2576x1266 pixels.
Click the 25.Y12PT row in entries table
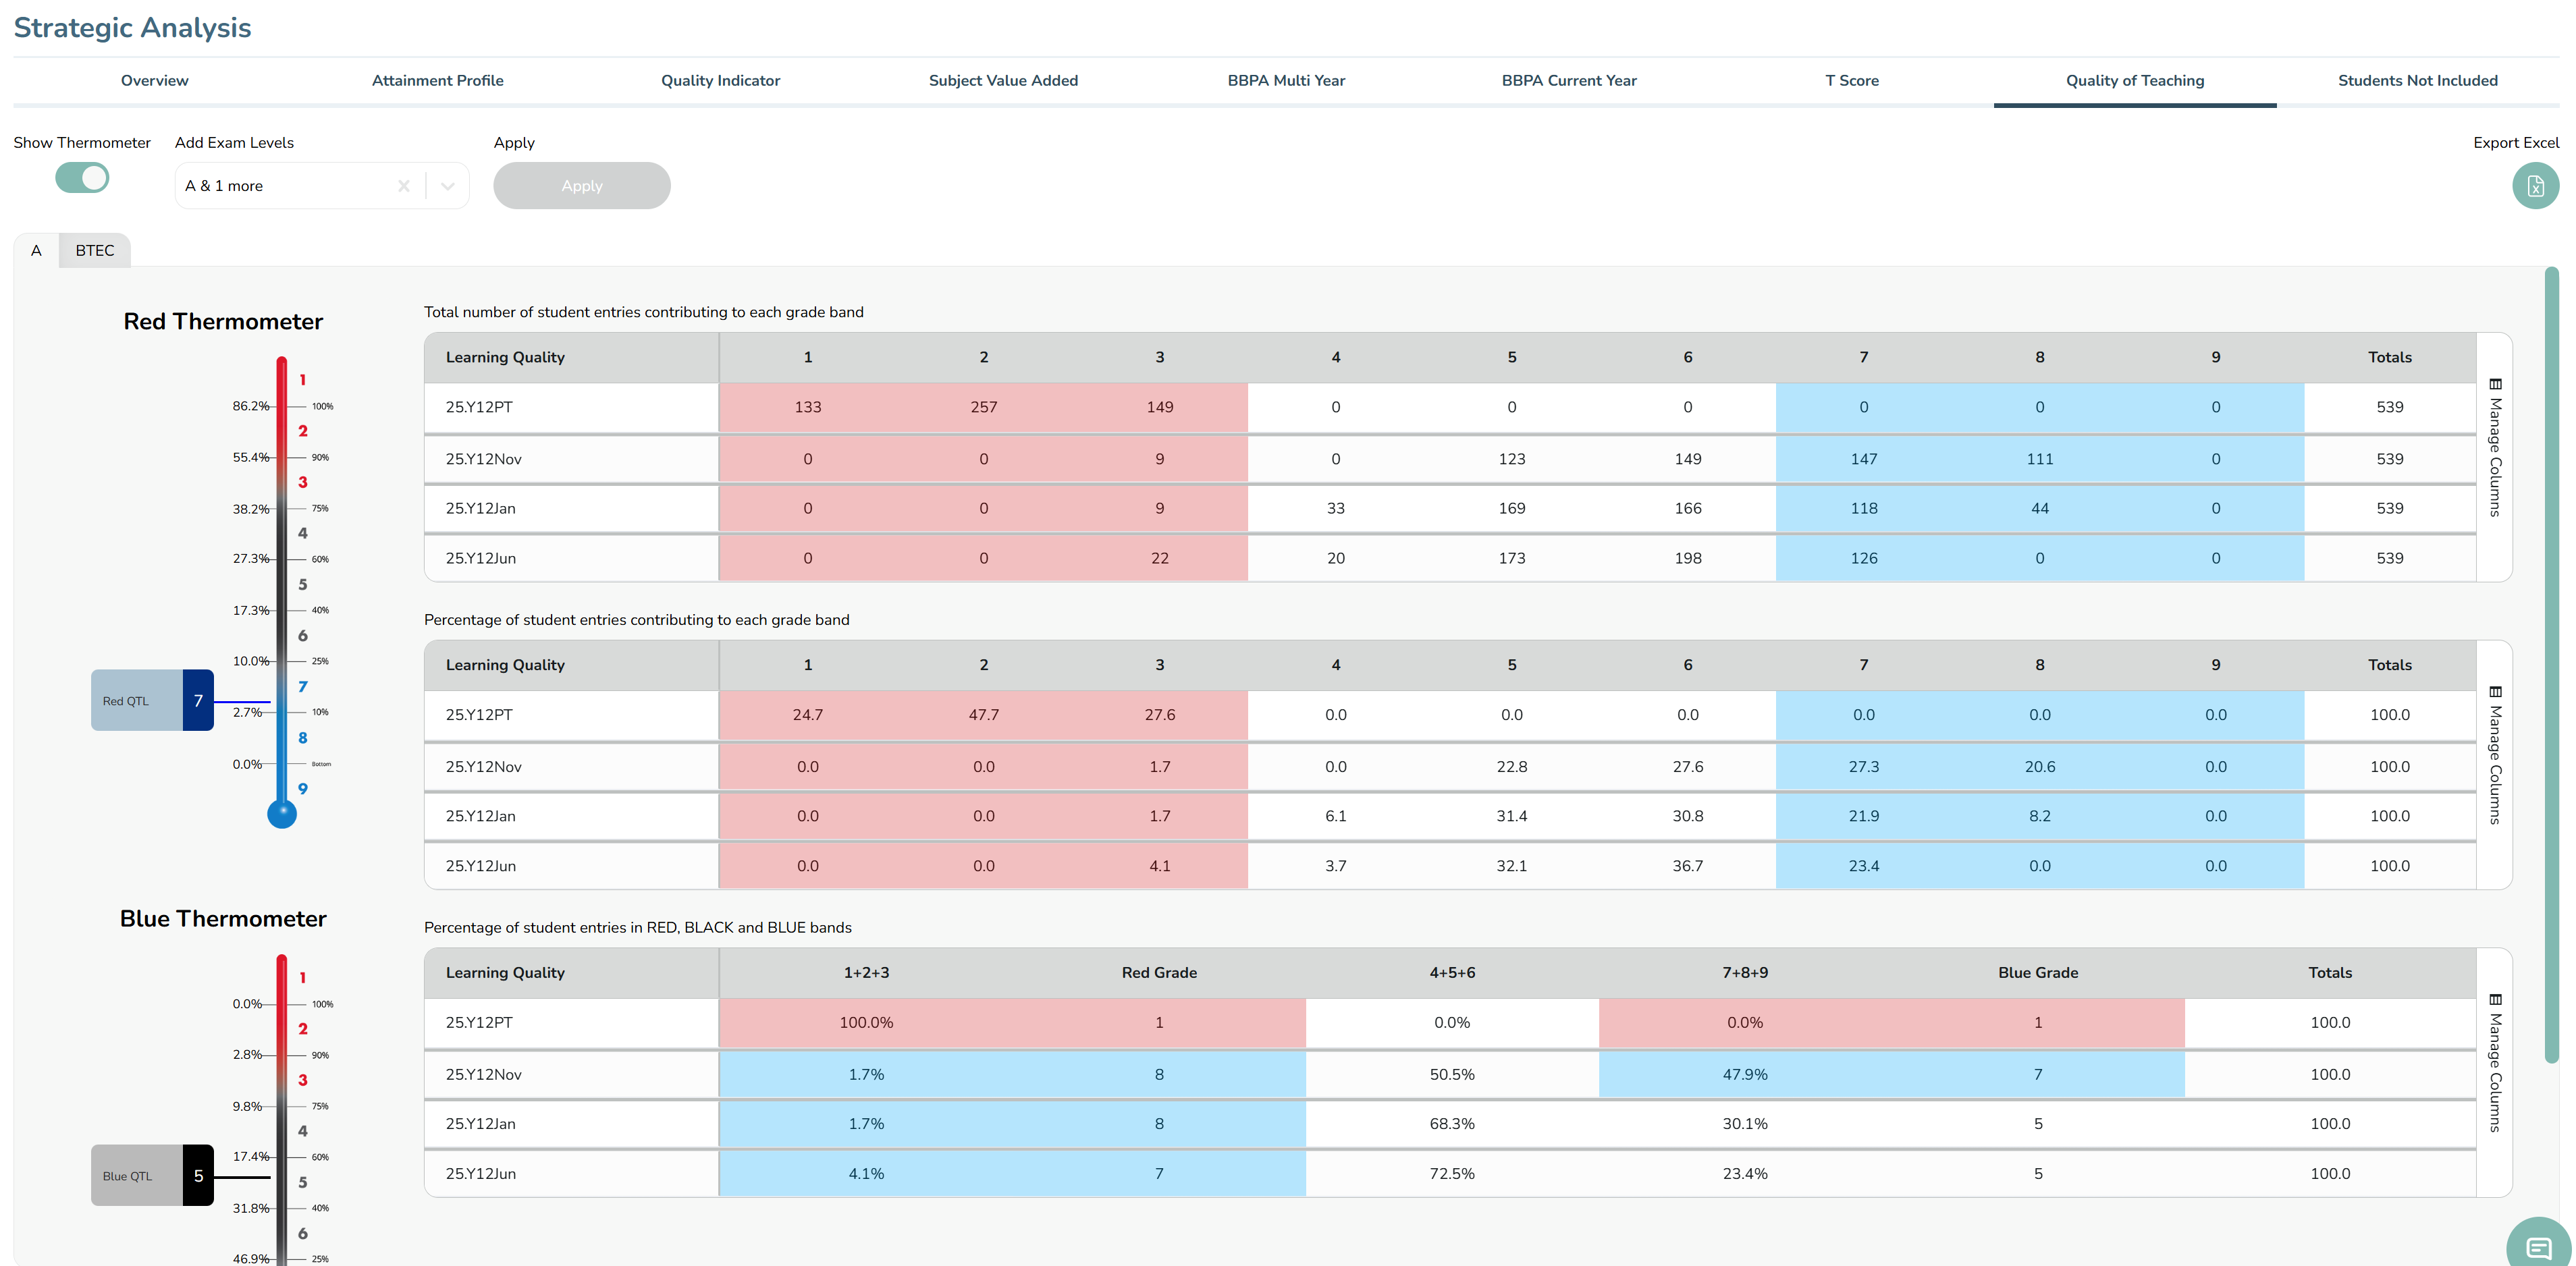pyautogui.click(x=1450, y=408)
